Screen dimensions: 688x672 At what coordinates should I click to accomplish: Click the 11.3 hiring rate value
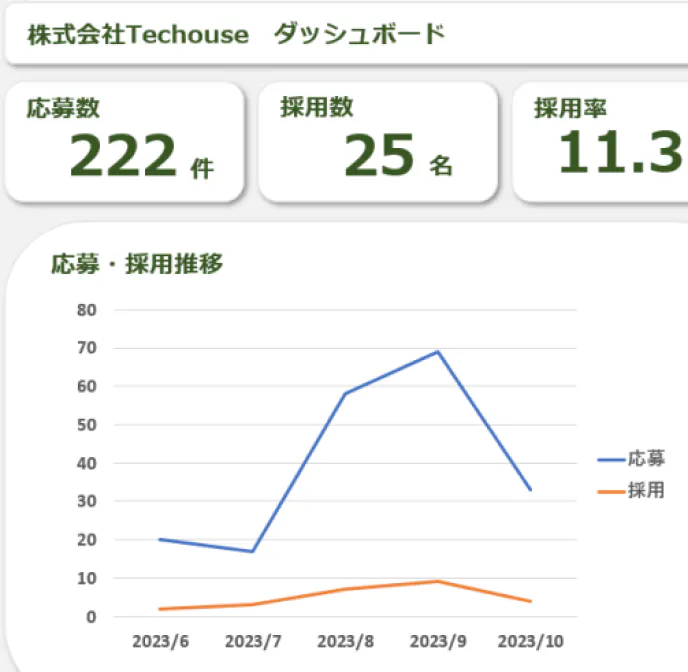coord(620,153)
